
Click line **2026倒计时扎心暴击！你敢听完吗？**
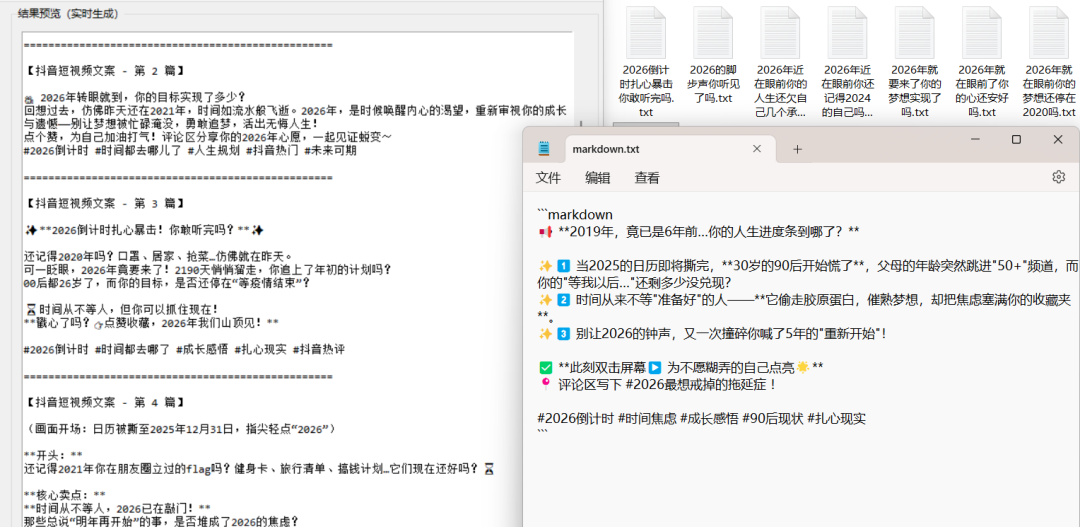point(145,229)
